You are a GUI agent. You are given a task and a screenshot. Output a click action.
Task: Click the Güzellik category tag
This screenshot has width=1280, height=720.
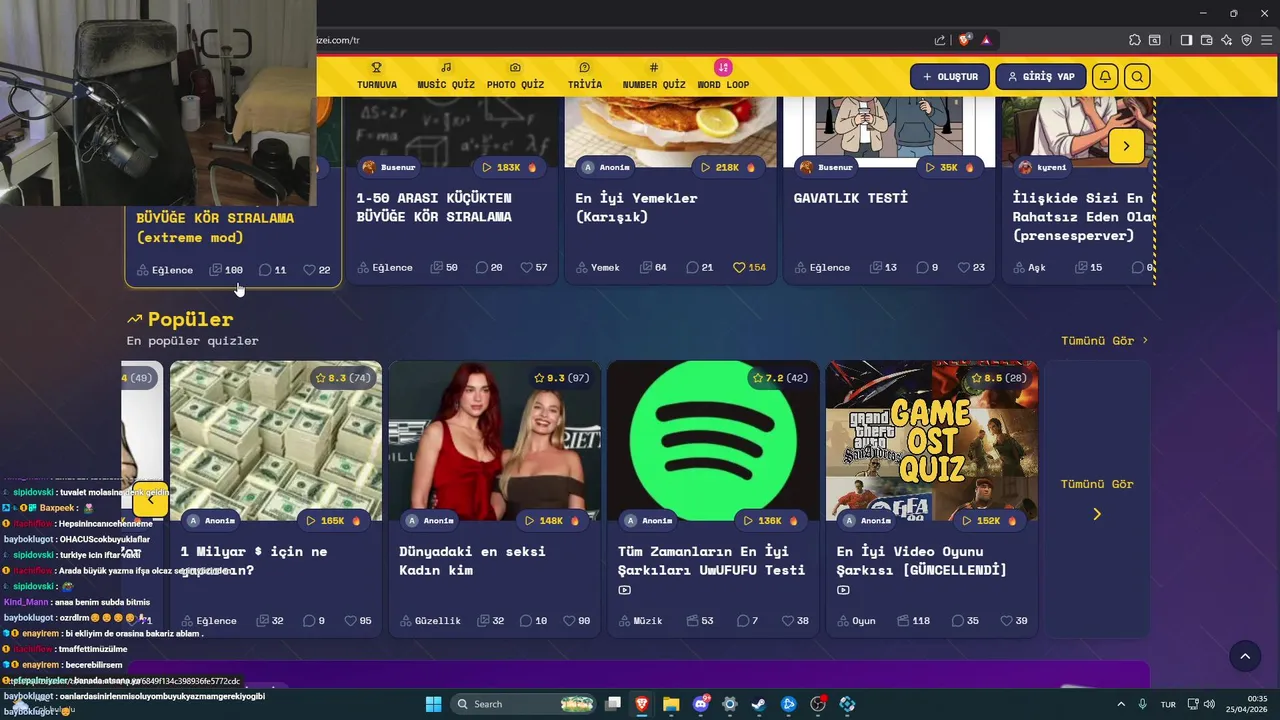[x=430, y=621]
